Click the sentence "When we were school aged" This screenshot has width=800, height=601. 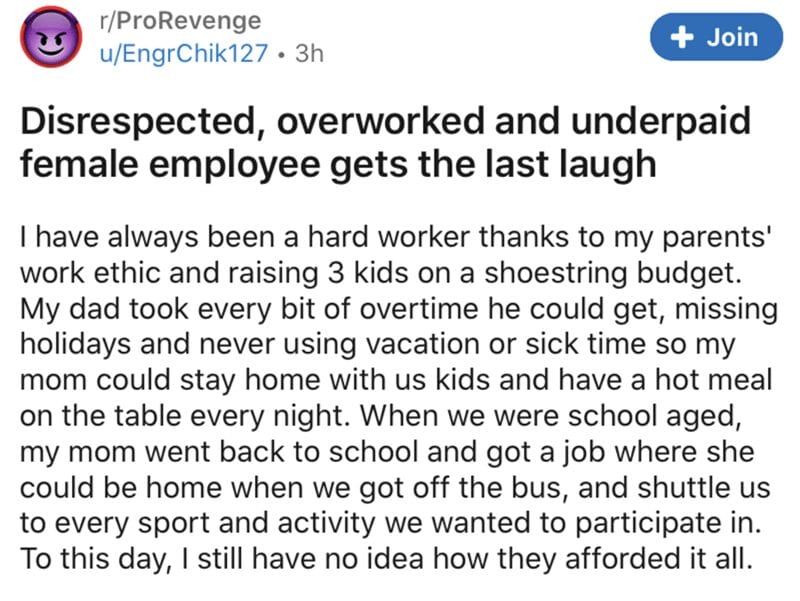551,416
